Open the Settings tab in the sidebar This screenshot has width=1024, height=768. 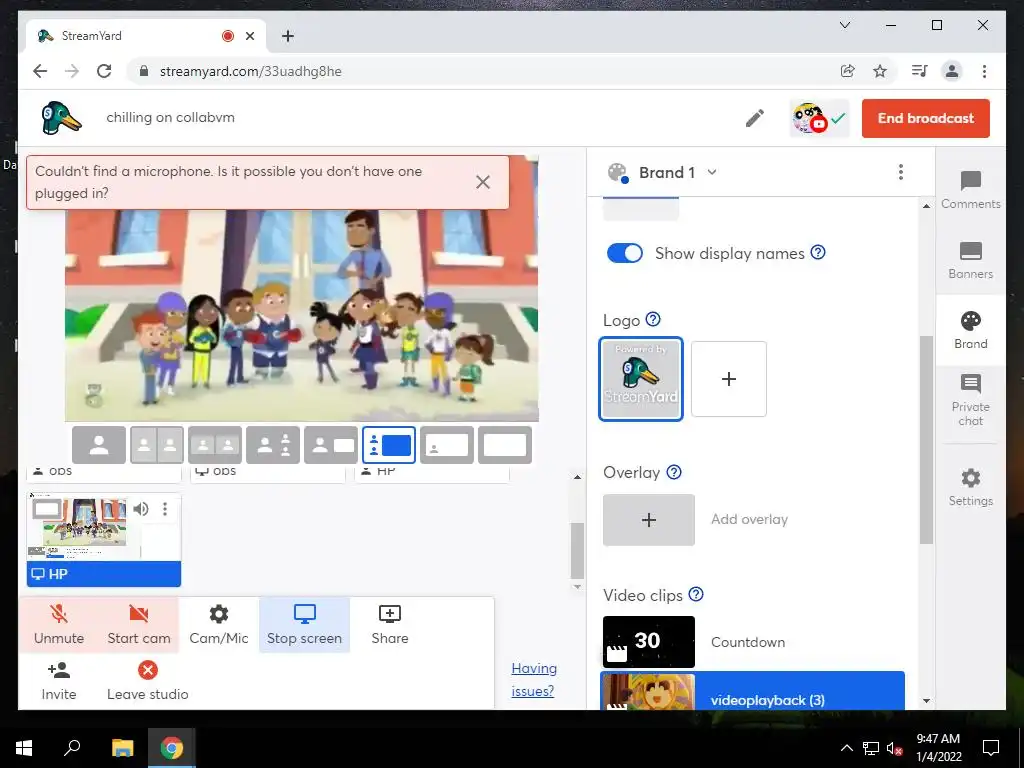click(970, 487)
